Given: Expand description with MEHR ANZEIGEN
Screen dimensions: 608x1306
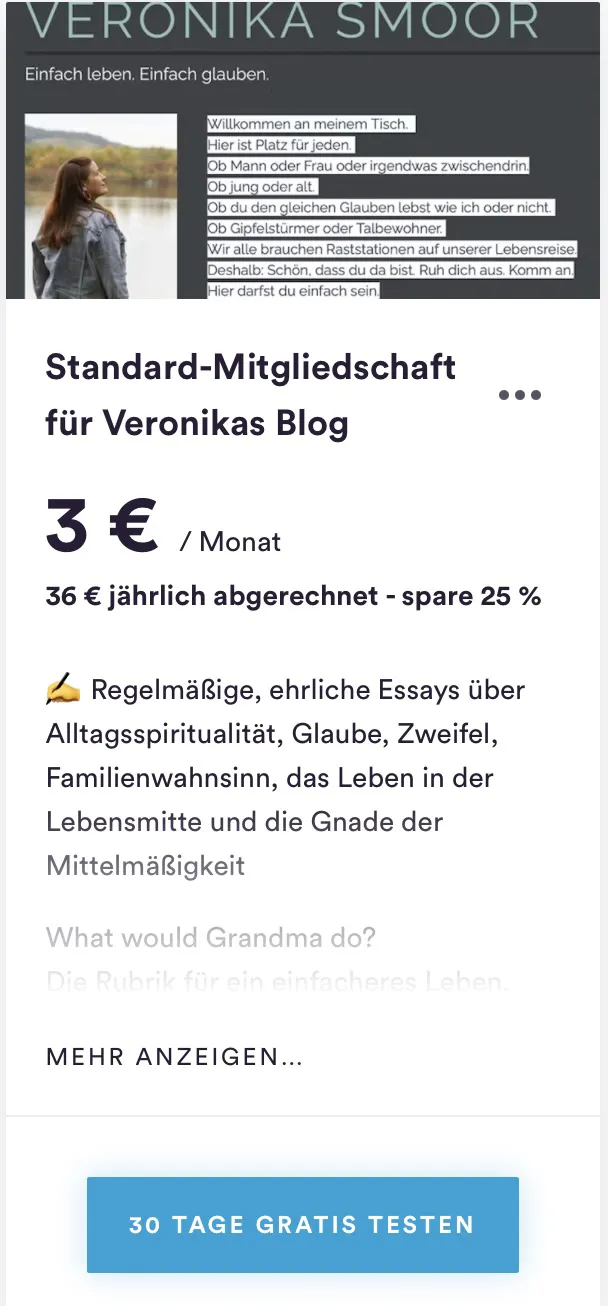Looking at the screenshot, I should (x=174, y=1057).
